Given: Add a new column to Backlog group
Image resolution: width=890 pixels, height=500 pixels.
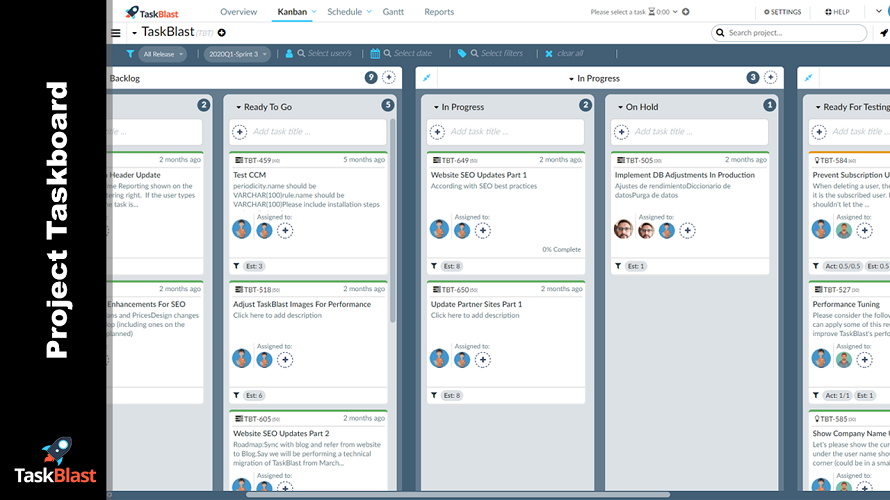Looking at the screenshot, I should tap(389, 78).
